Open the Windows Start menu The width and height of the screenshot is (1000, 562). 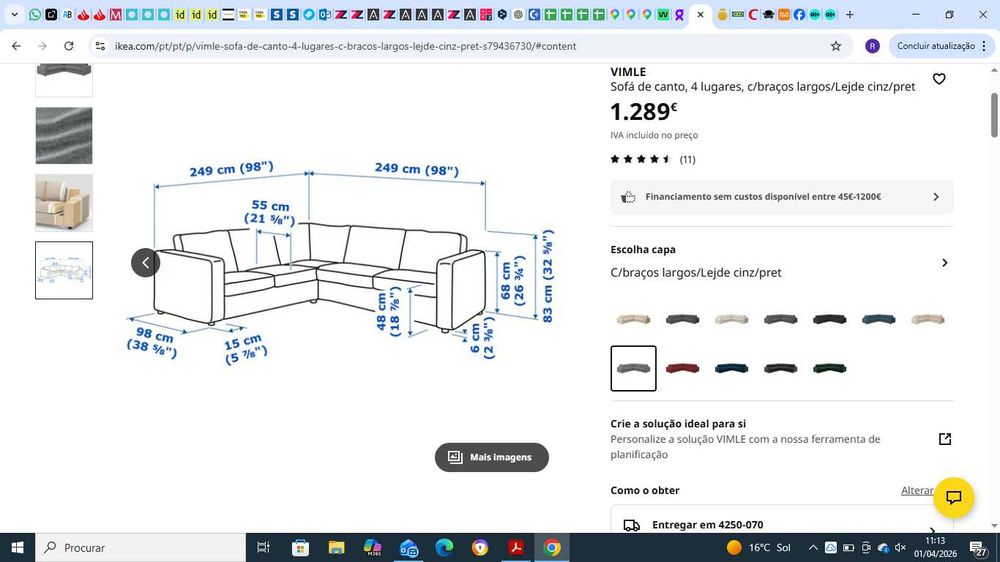(x=17, y=547)
